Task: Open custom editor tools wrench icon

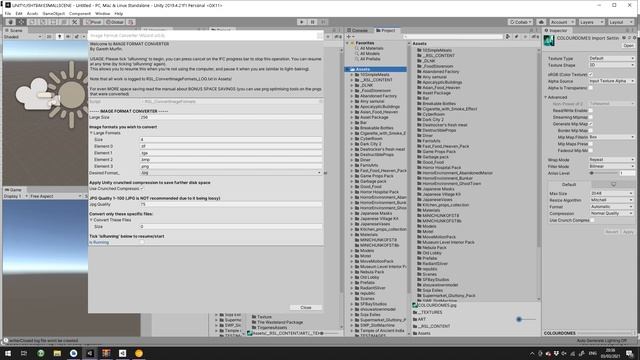Action: click(x=74, y=22)
